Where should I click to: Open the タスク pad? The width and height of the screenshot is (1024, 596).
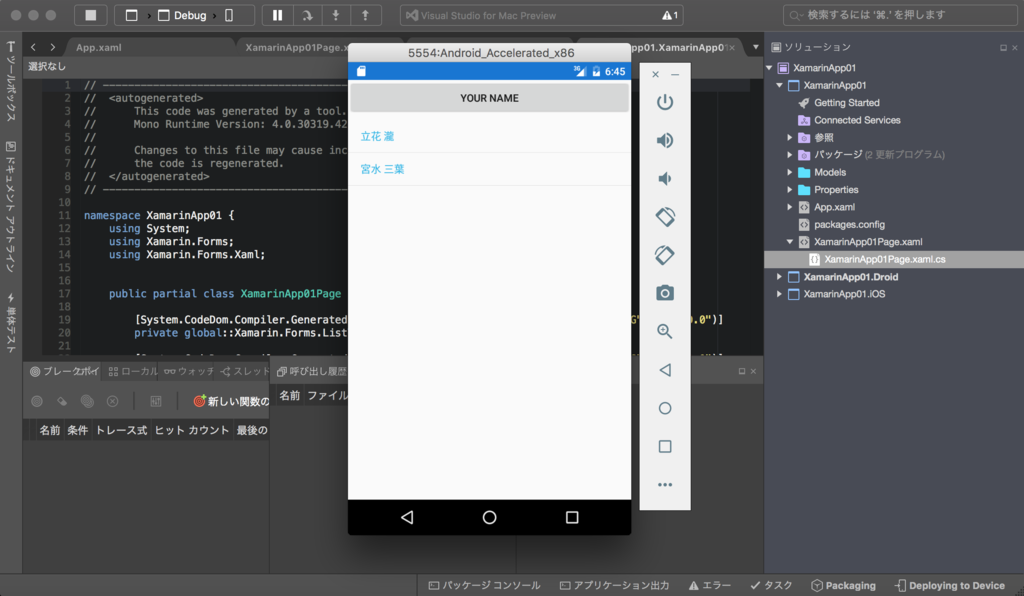pos(771,586)
